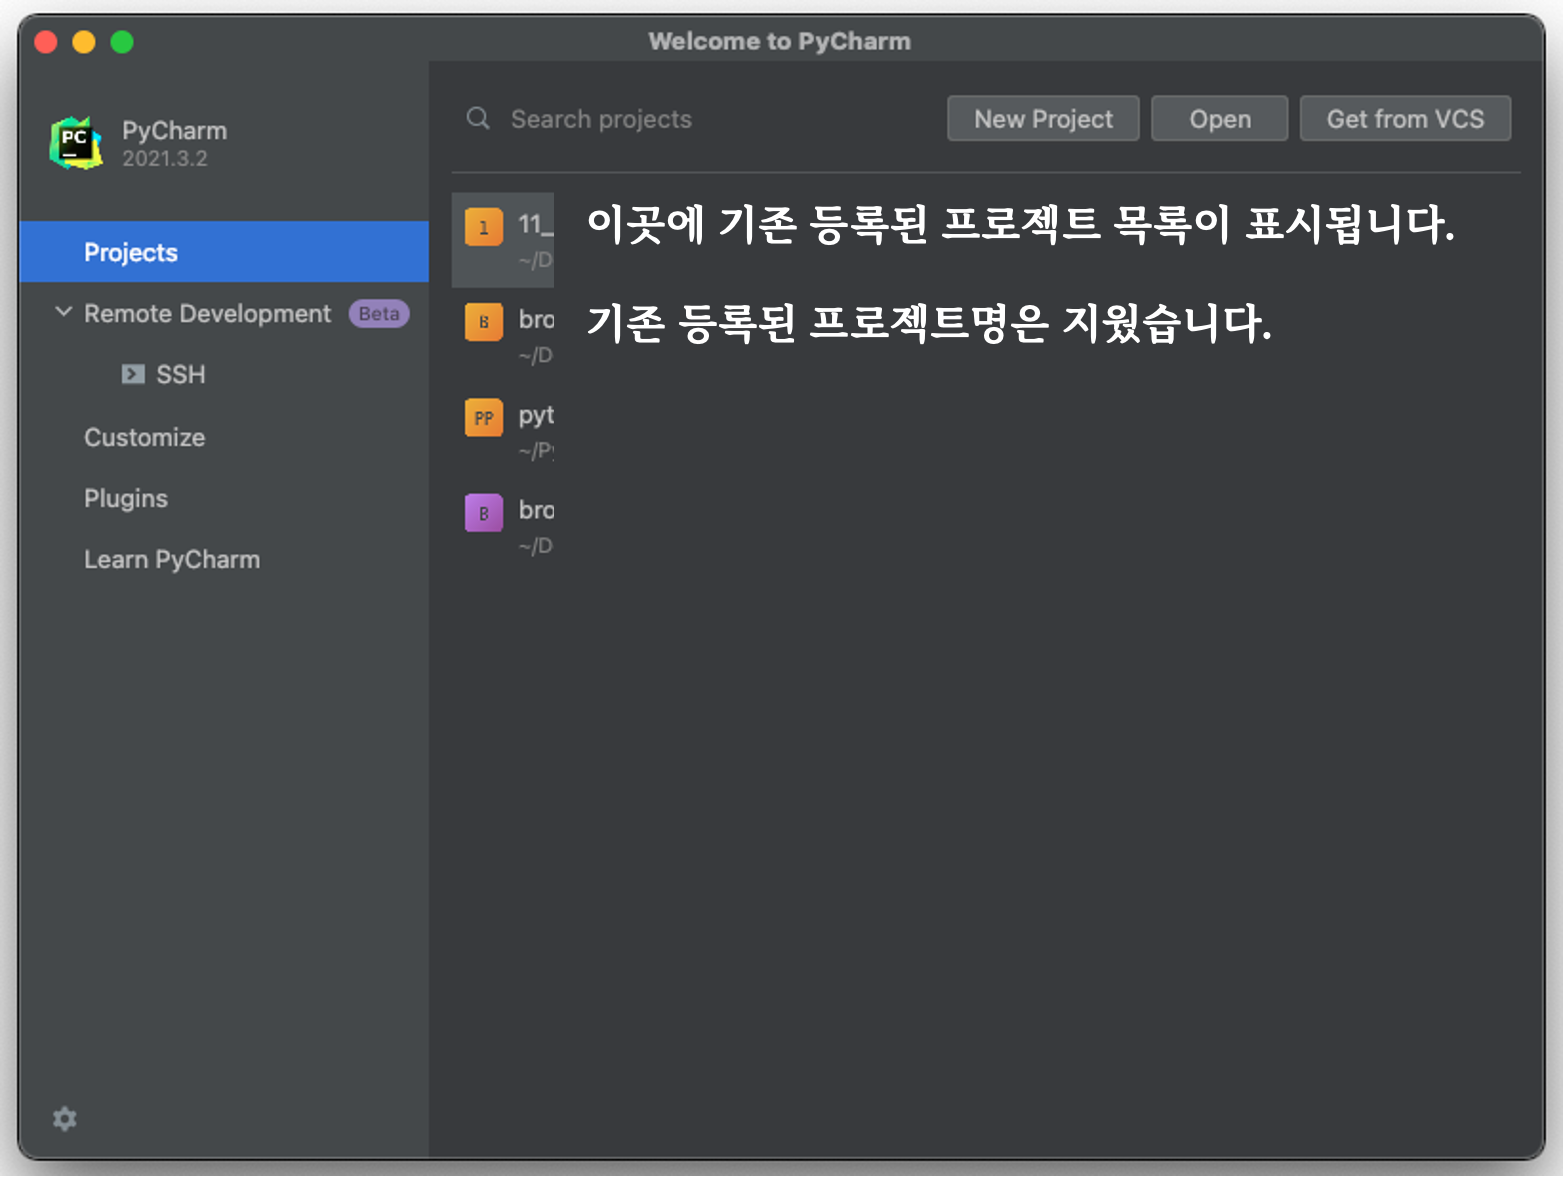Select project name starting '11_'
Screen dimensions: 1567x1177
tap(535, 224)
